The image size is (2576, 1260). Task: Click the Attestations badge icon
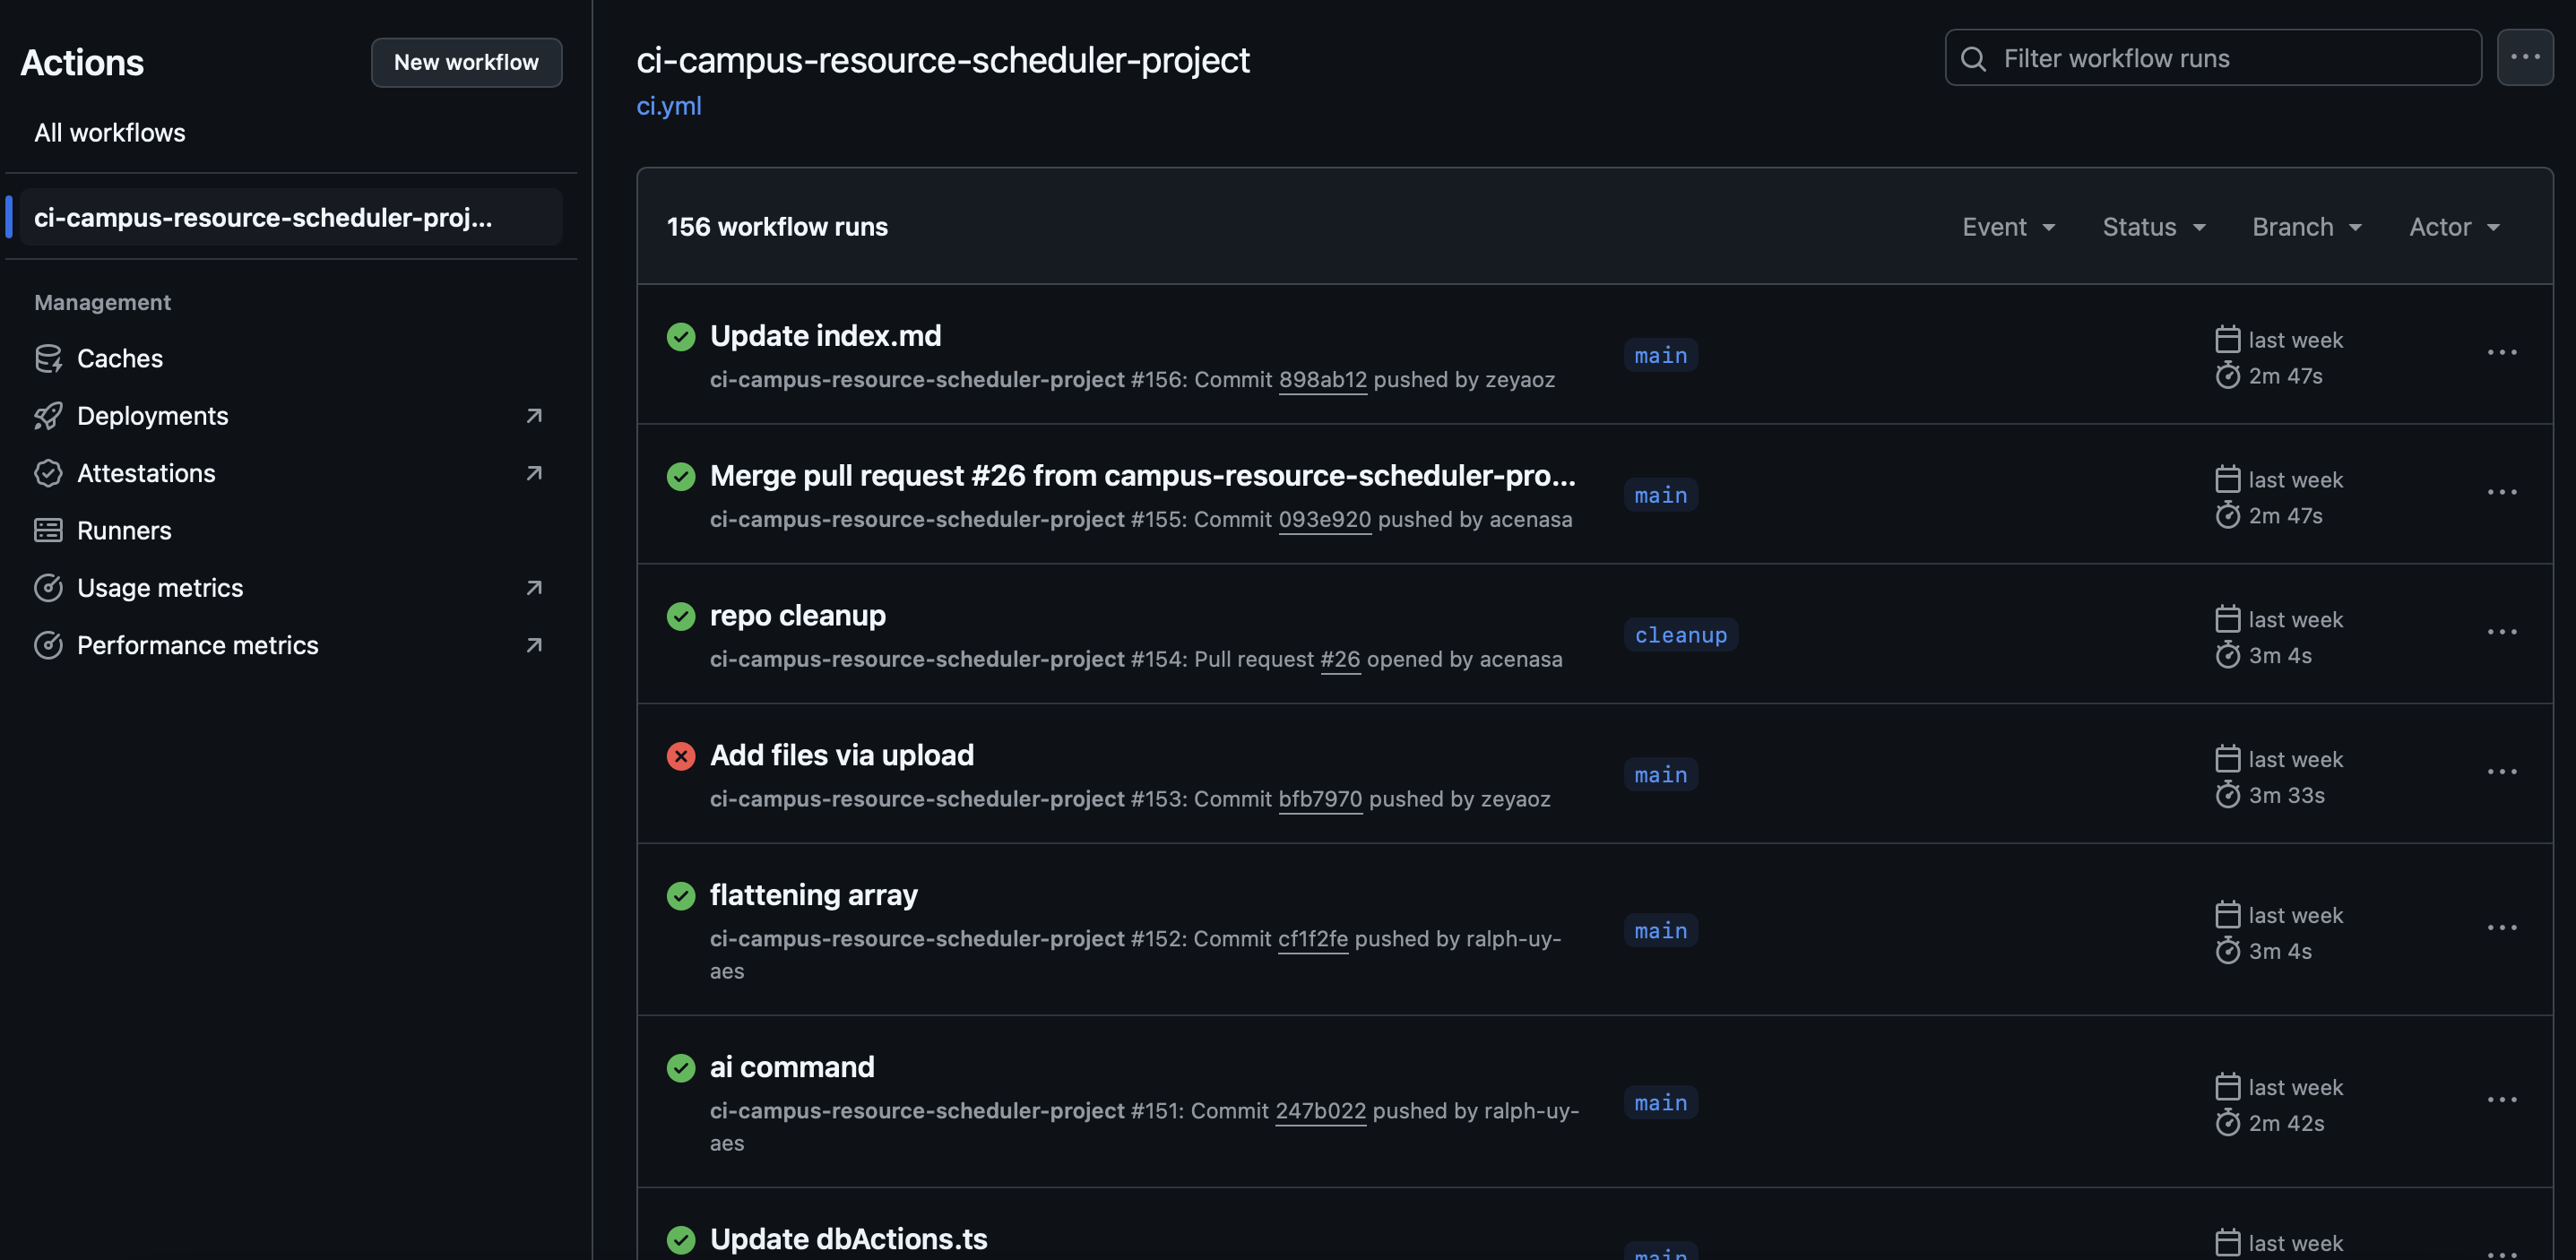click(48, 473)
